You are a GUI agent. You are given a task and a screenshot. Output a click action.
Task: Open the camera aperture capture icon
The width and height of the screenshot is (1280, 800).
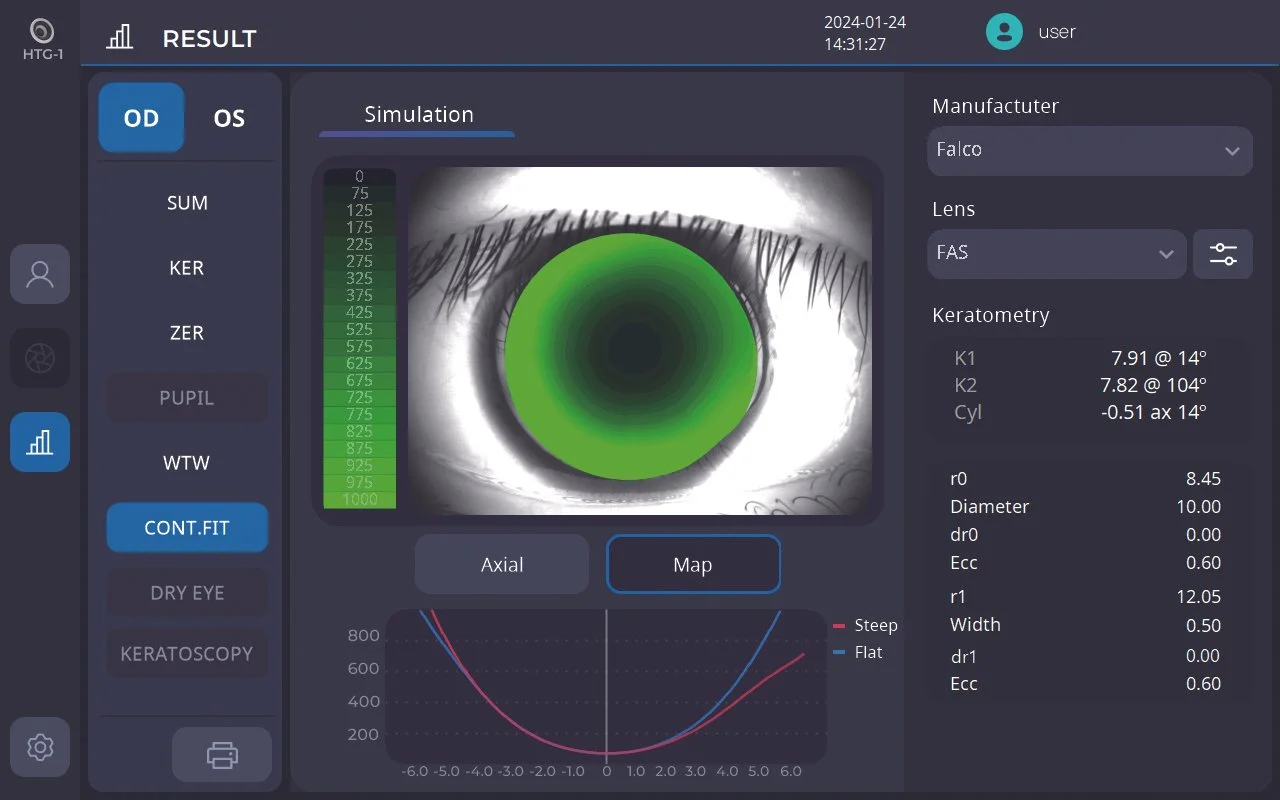(x=40, y=358)
